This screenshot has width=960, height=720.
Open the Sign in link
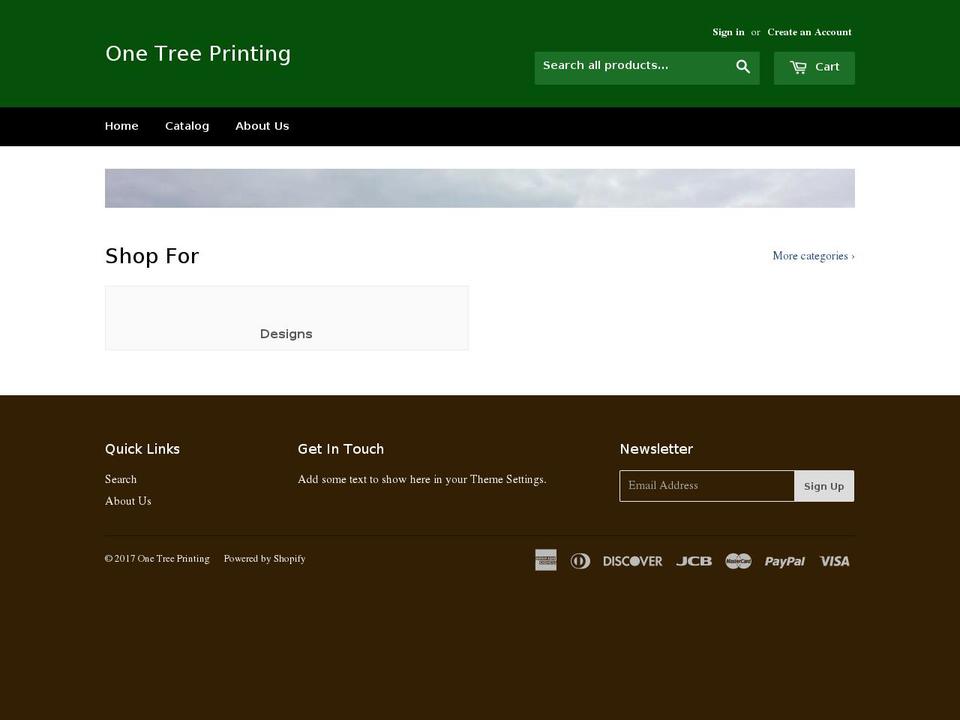point(727,31)
